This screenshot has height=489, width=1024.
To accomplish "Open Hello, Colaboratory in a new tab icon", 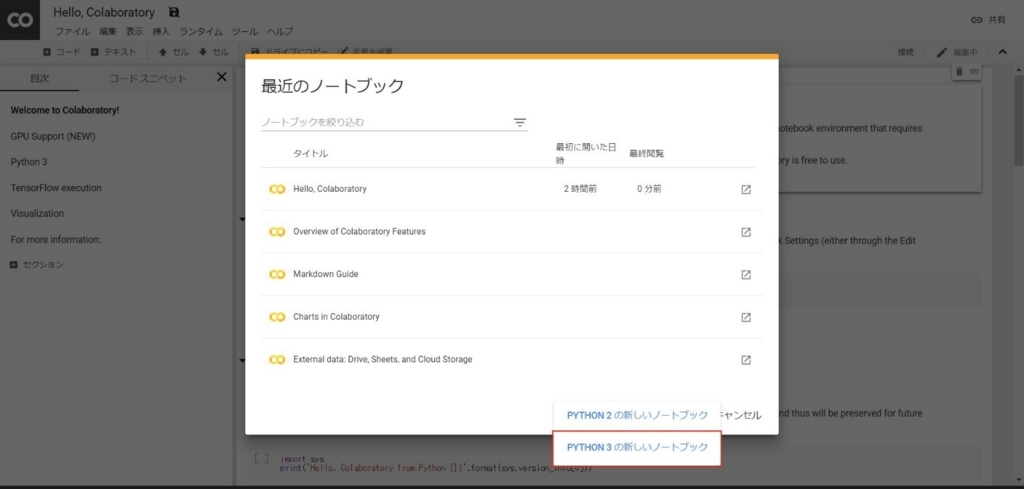I will click(x=746, y=189).
